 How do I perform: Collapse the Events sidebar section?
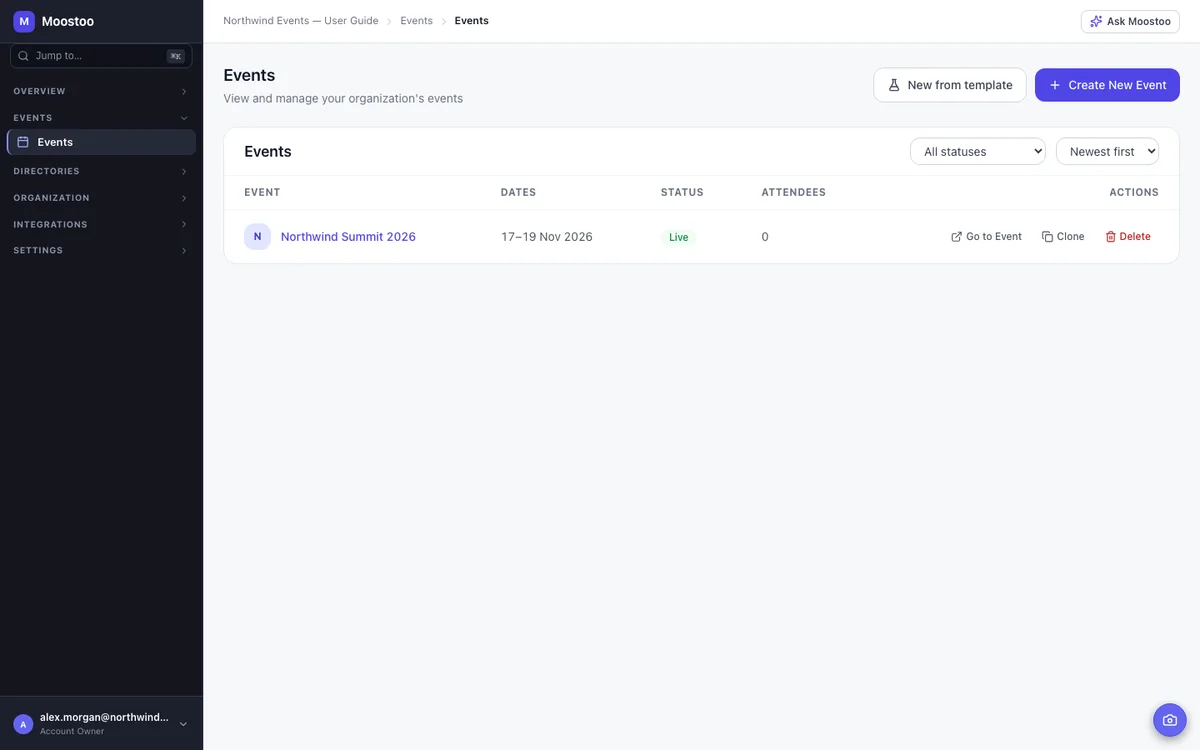(101, 118)
